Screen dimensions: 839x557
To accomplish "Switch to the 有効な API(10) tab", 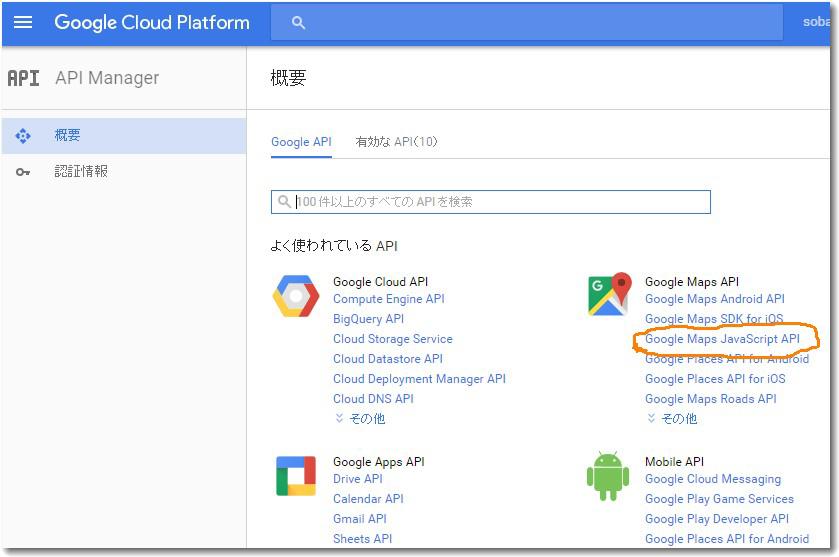I will pos(396,142).
